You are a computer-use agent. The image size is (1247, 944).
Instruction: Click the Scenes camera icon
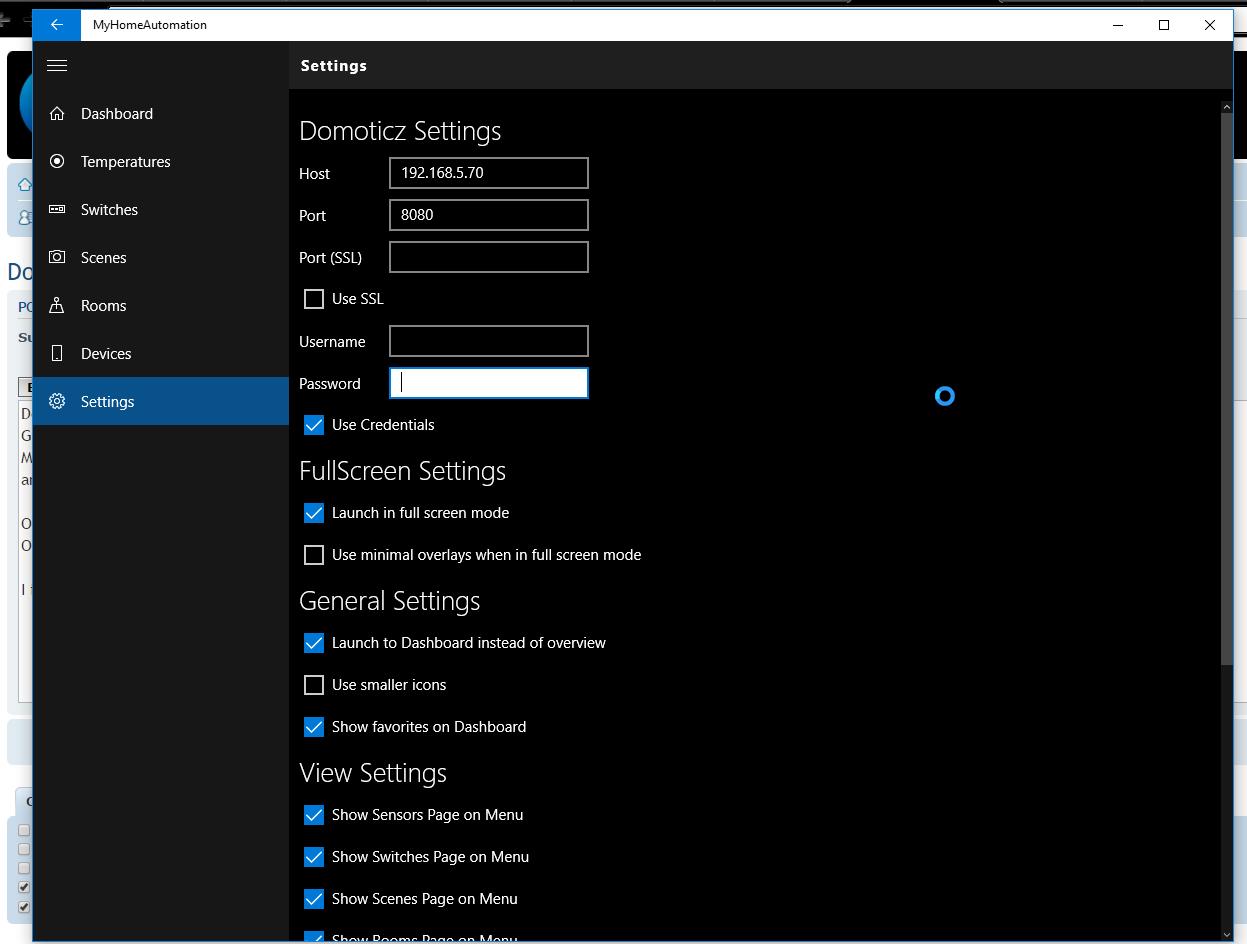pos(58,257)
